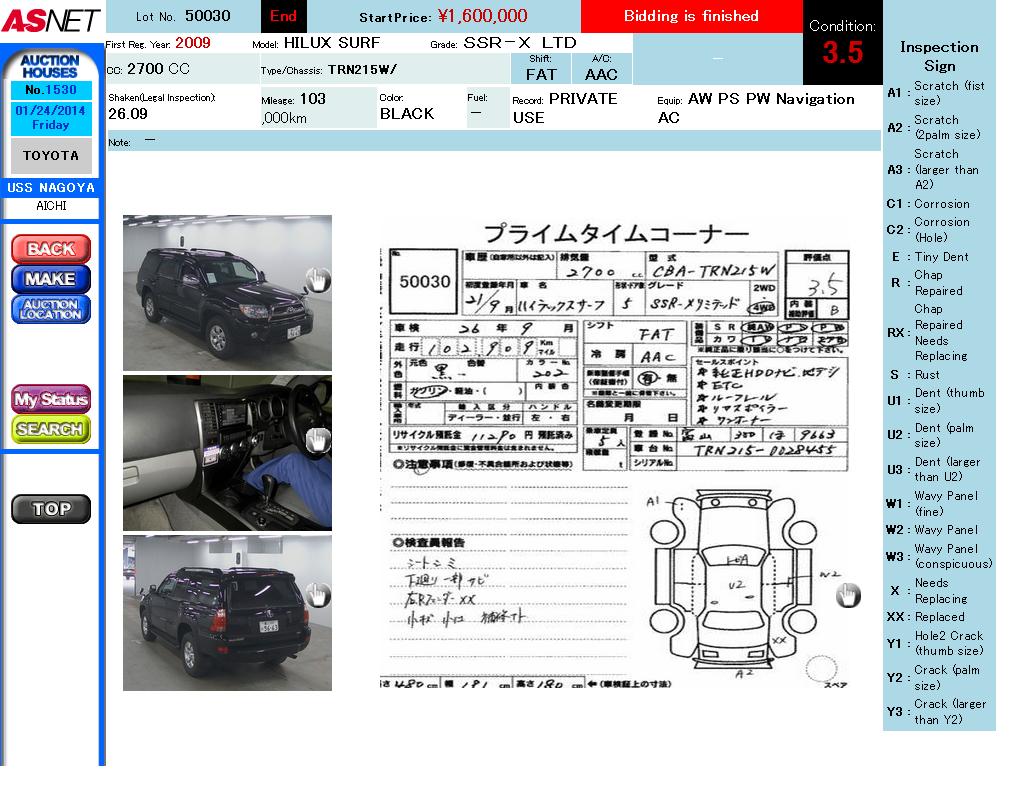Select USS NAGOYA auction house
1014x803 pixels.
51,188
